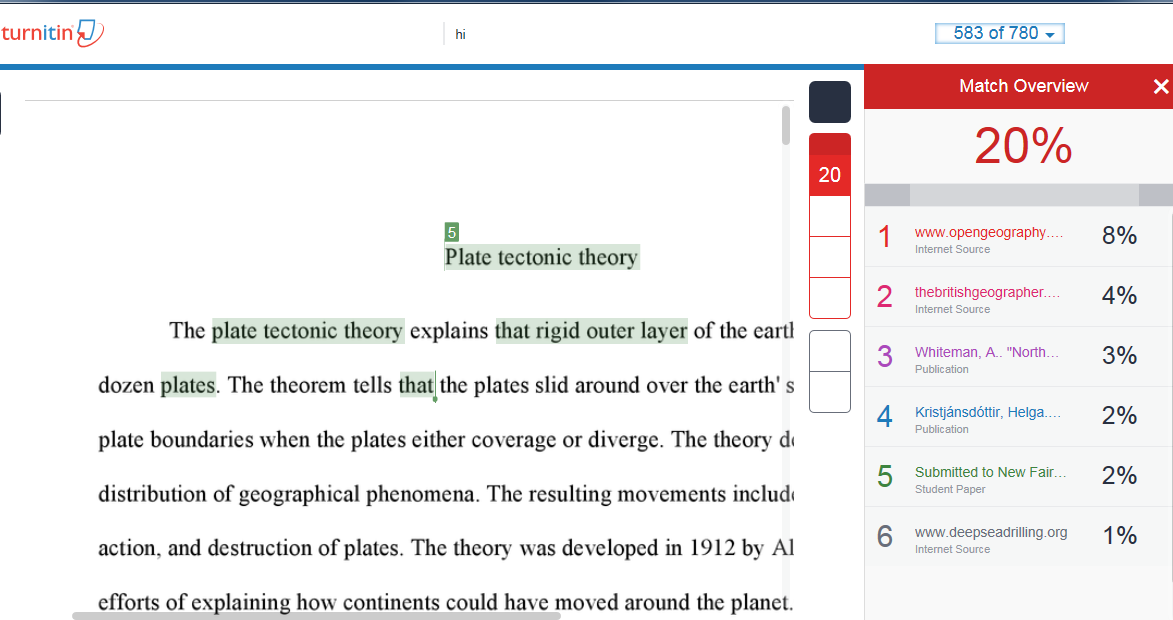Click the horizontal document scrollbar
1173x620 pixels.
coord(316,616)
